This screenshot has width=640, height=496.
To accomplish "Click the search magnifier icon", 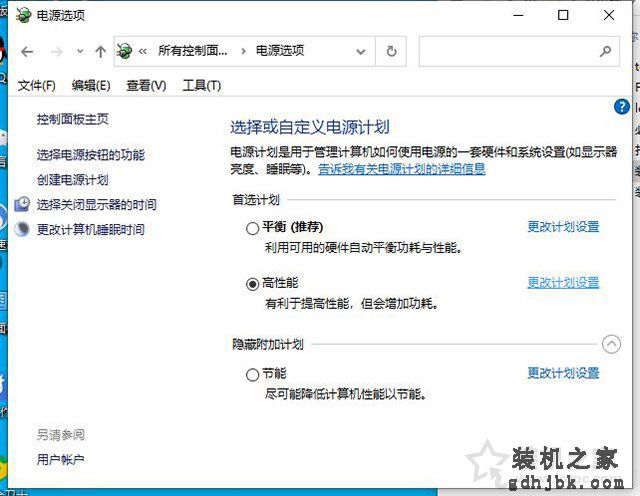I will (605, 51).
